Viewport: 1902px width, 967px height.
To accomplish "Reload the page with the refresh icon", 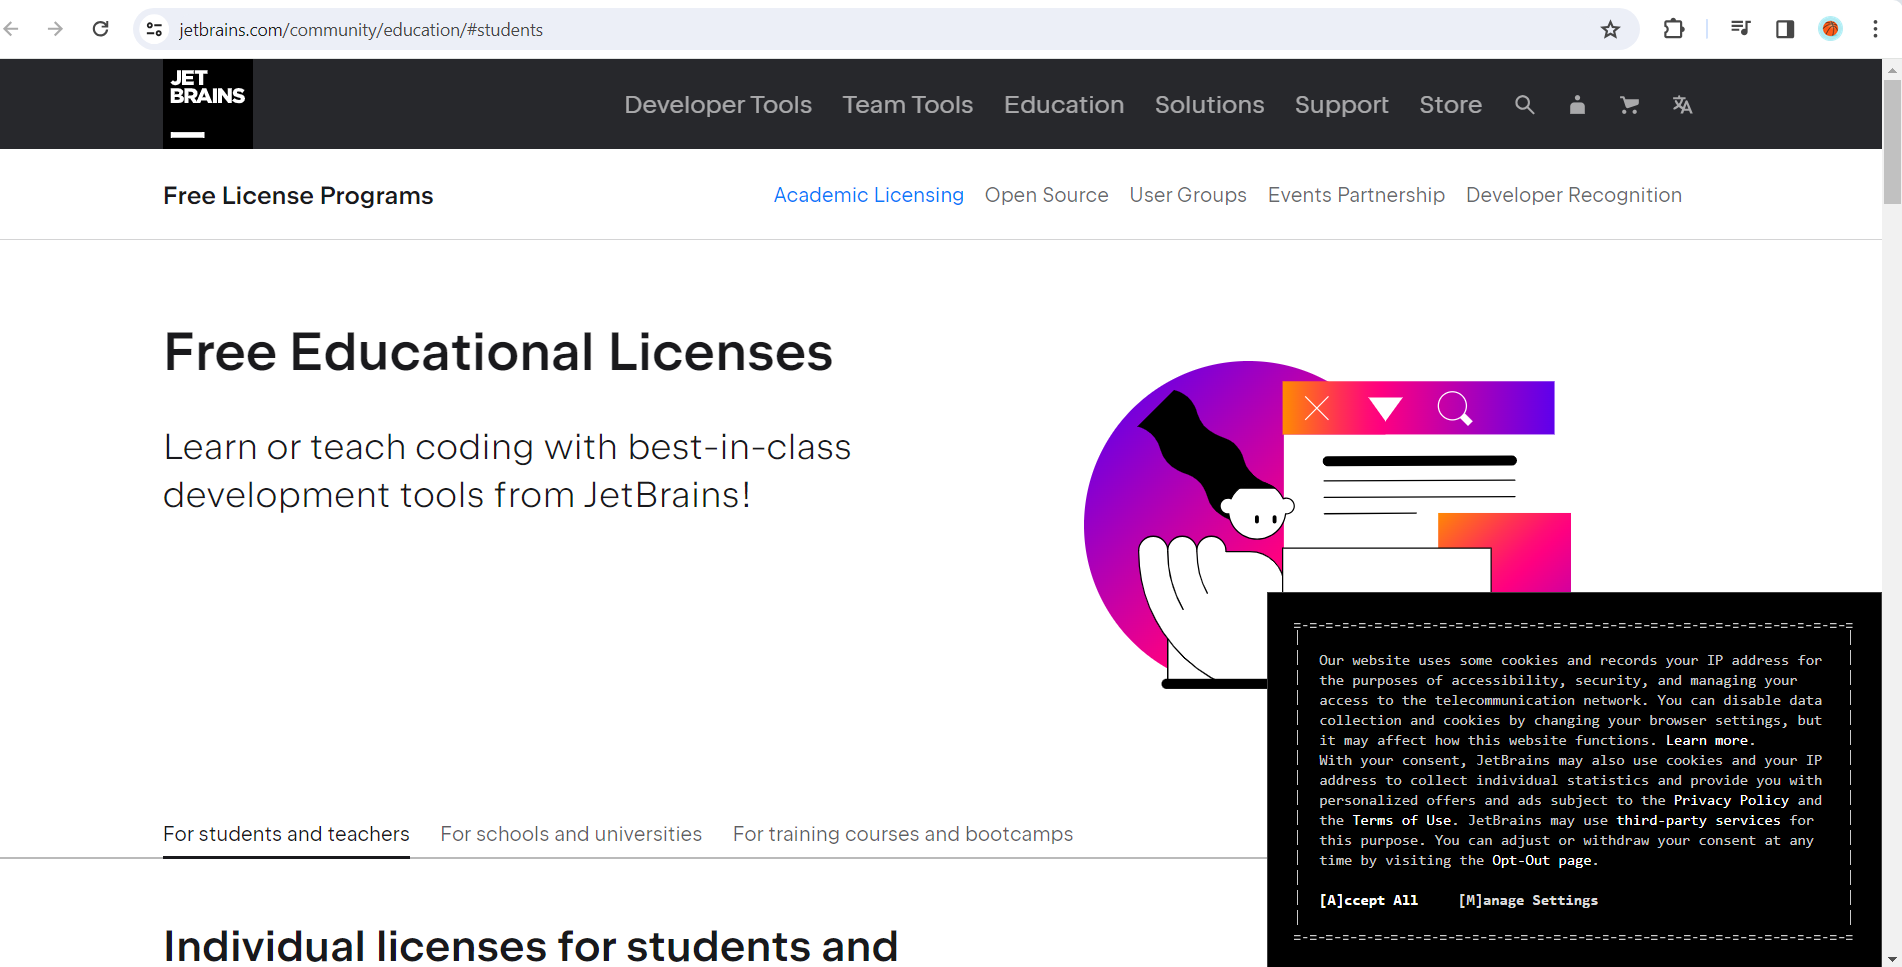I will tap(100, 29).
